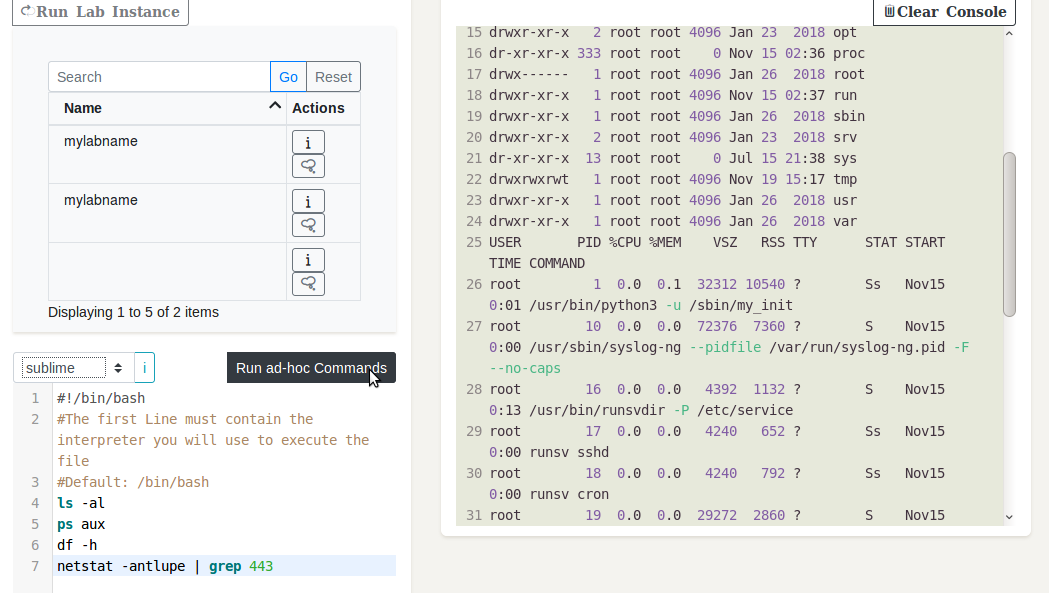Click the console scroll-down arrow
The image size is (1049, 593).
[x=1010, y=517]
